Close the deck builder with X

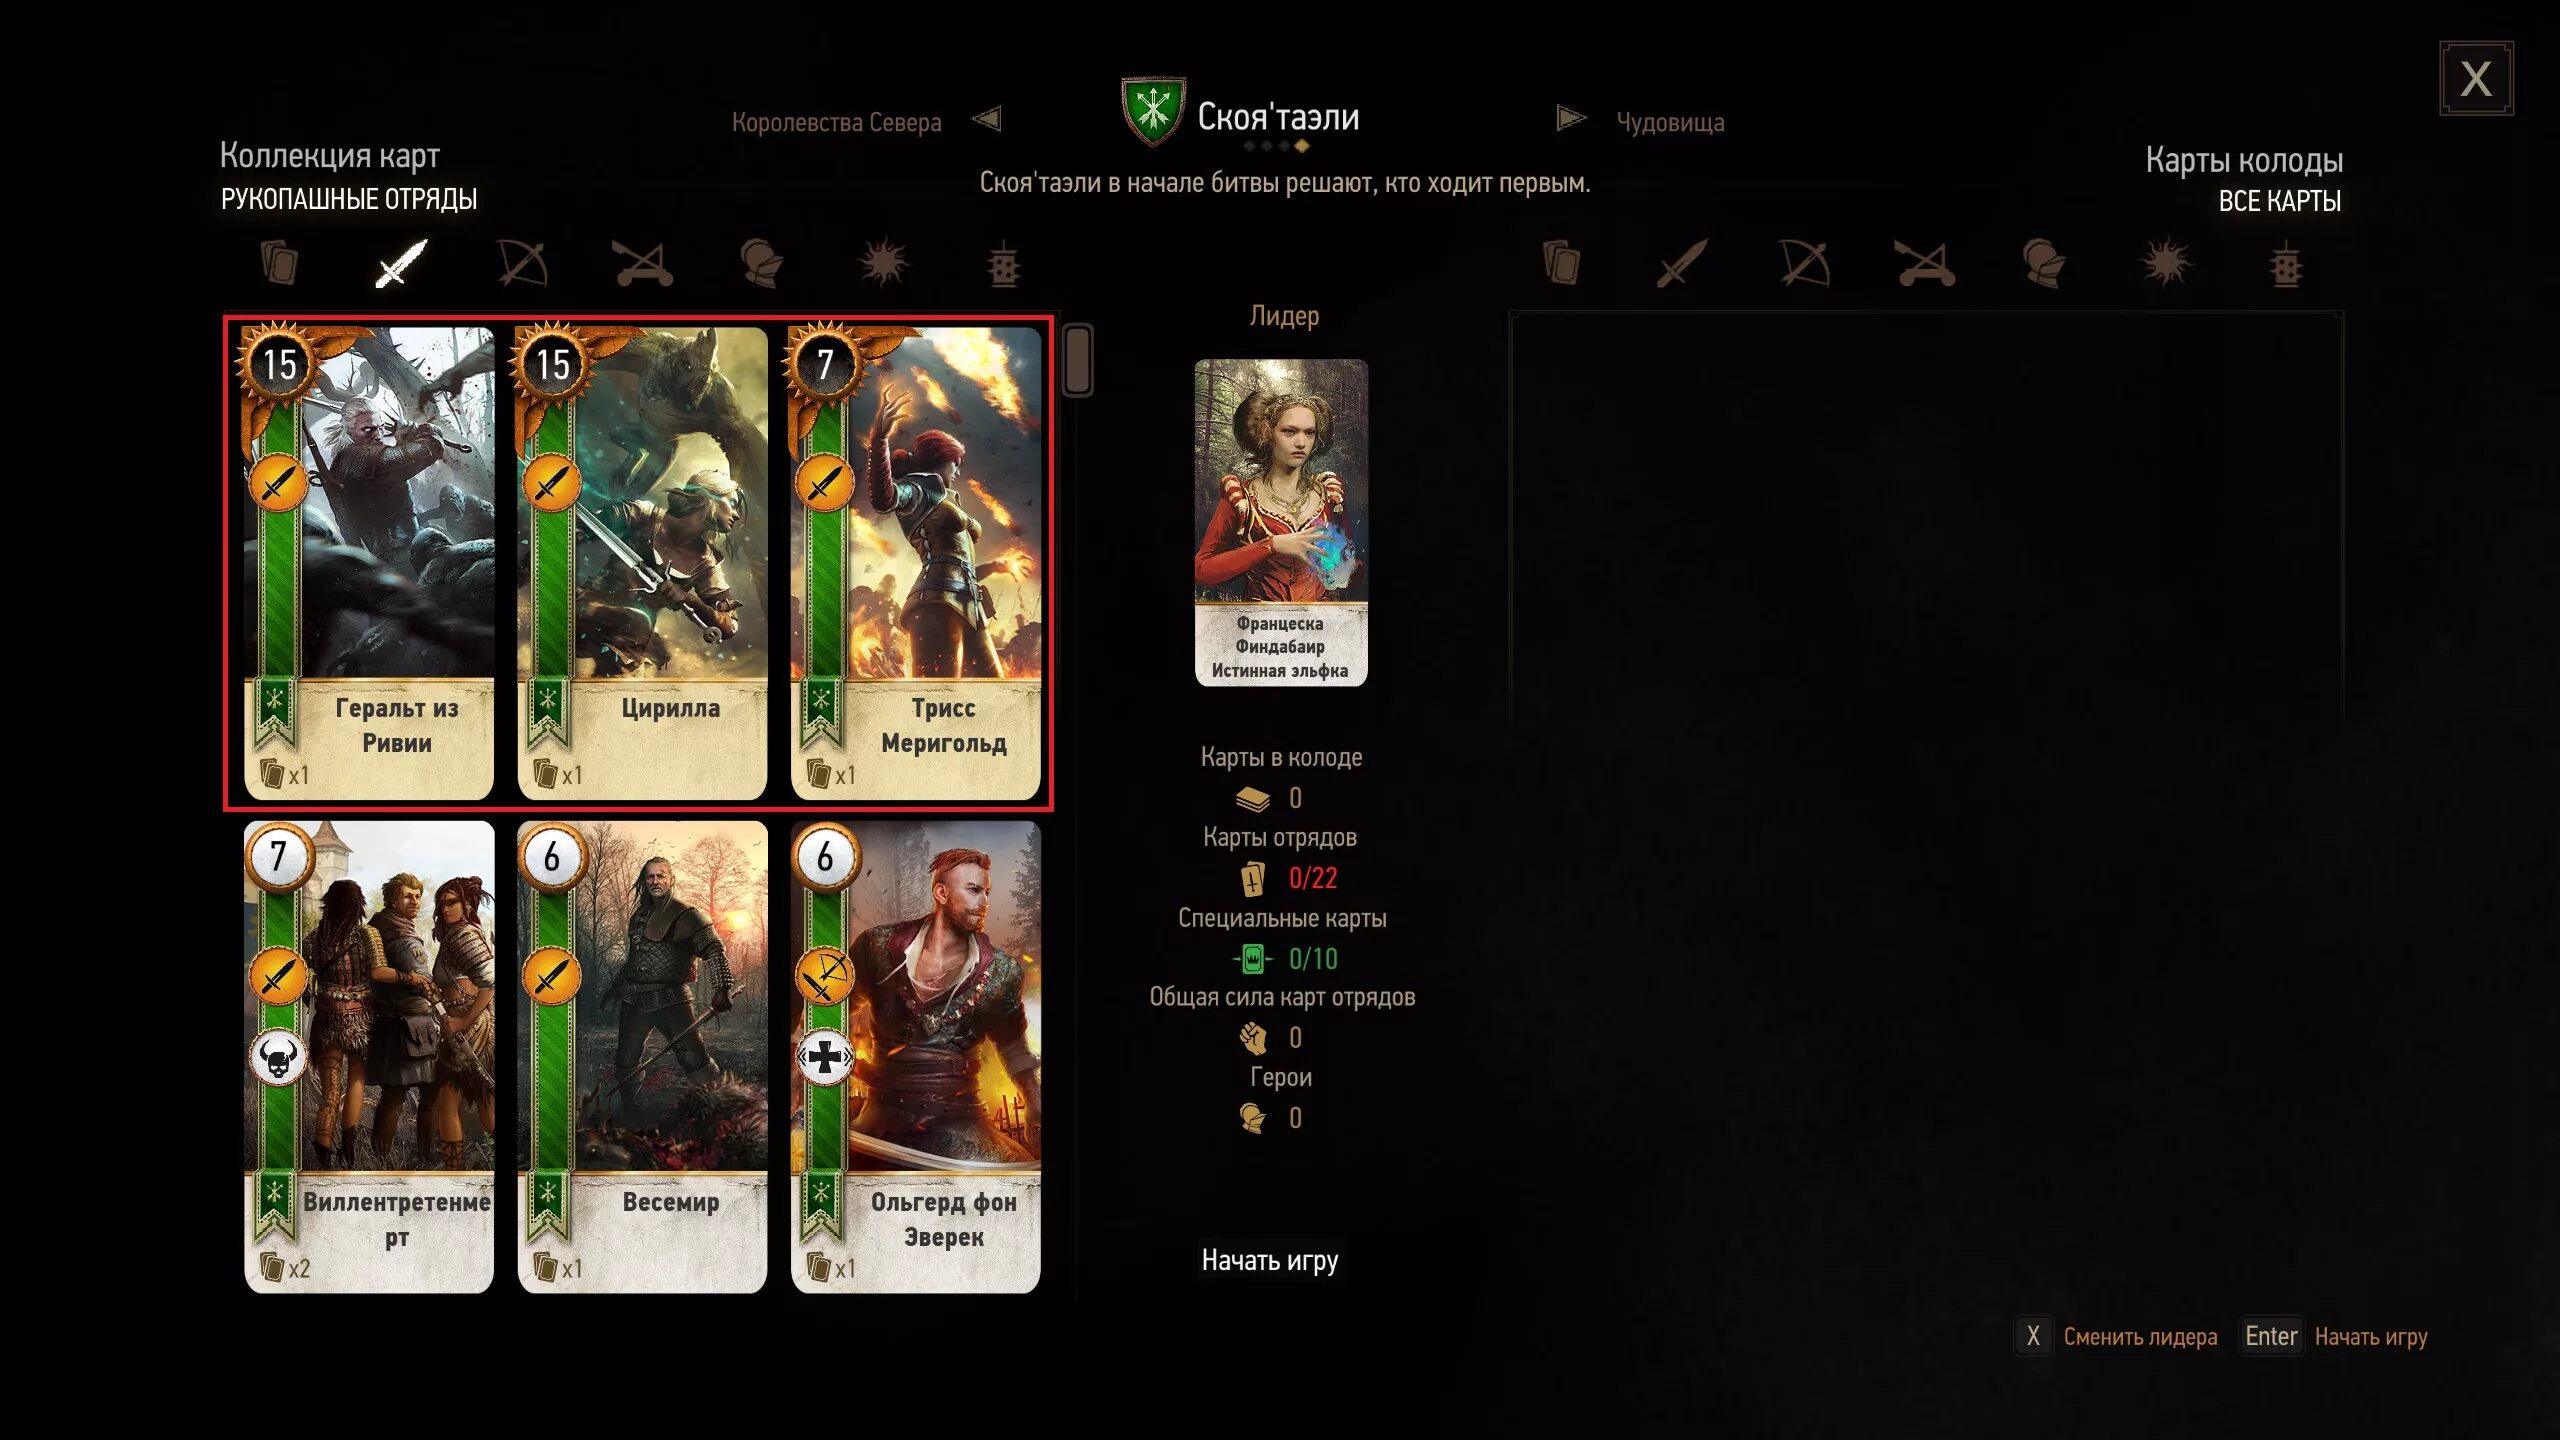click(2476, 79)
